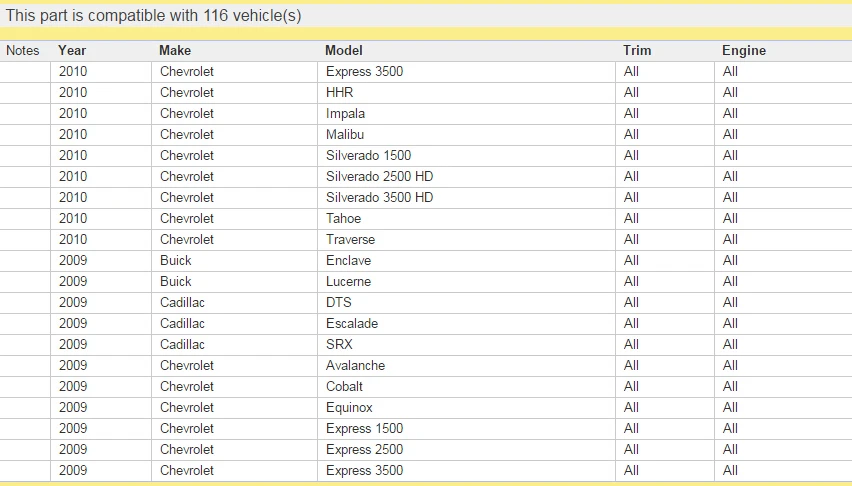This screenshot has height=486, width=852.
Task: Click Cadillac make in the Escalade row
Action: tap(182, 323)
